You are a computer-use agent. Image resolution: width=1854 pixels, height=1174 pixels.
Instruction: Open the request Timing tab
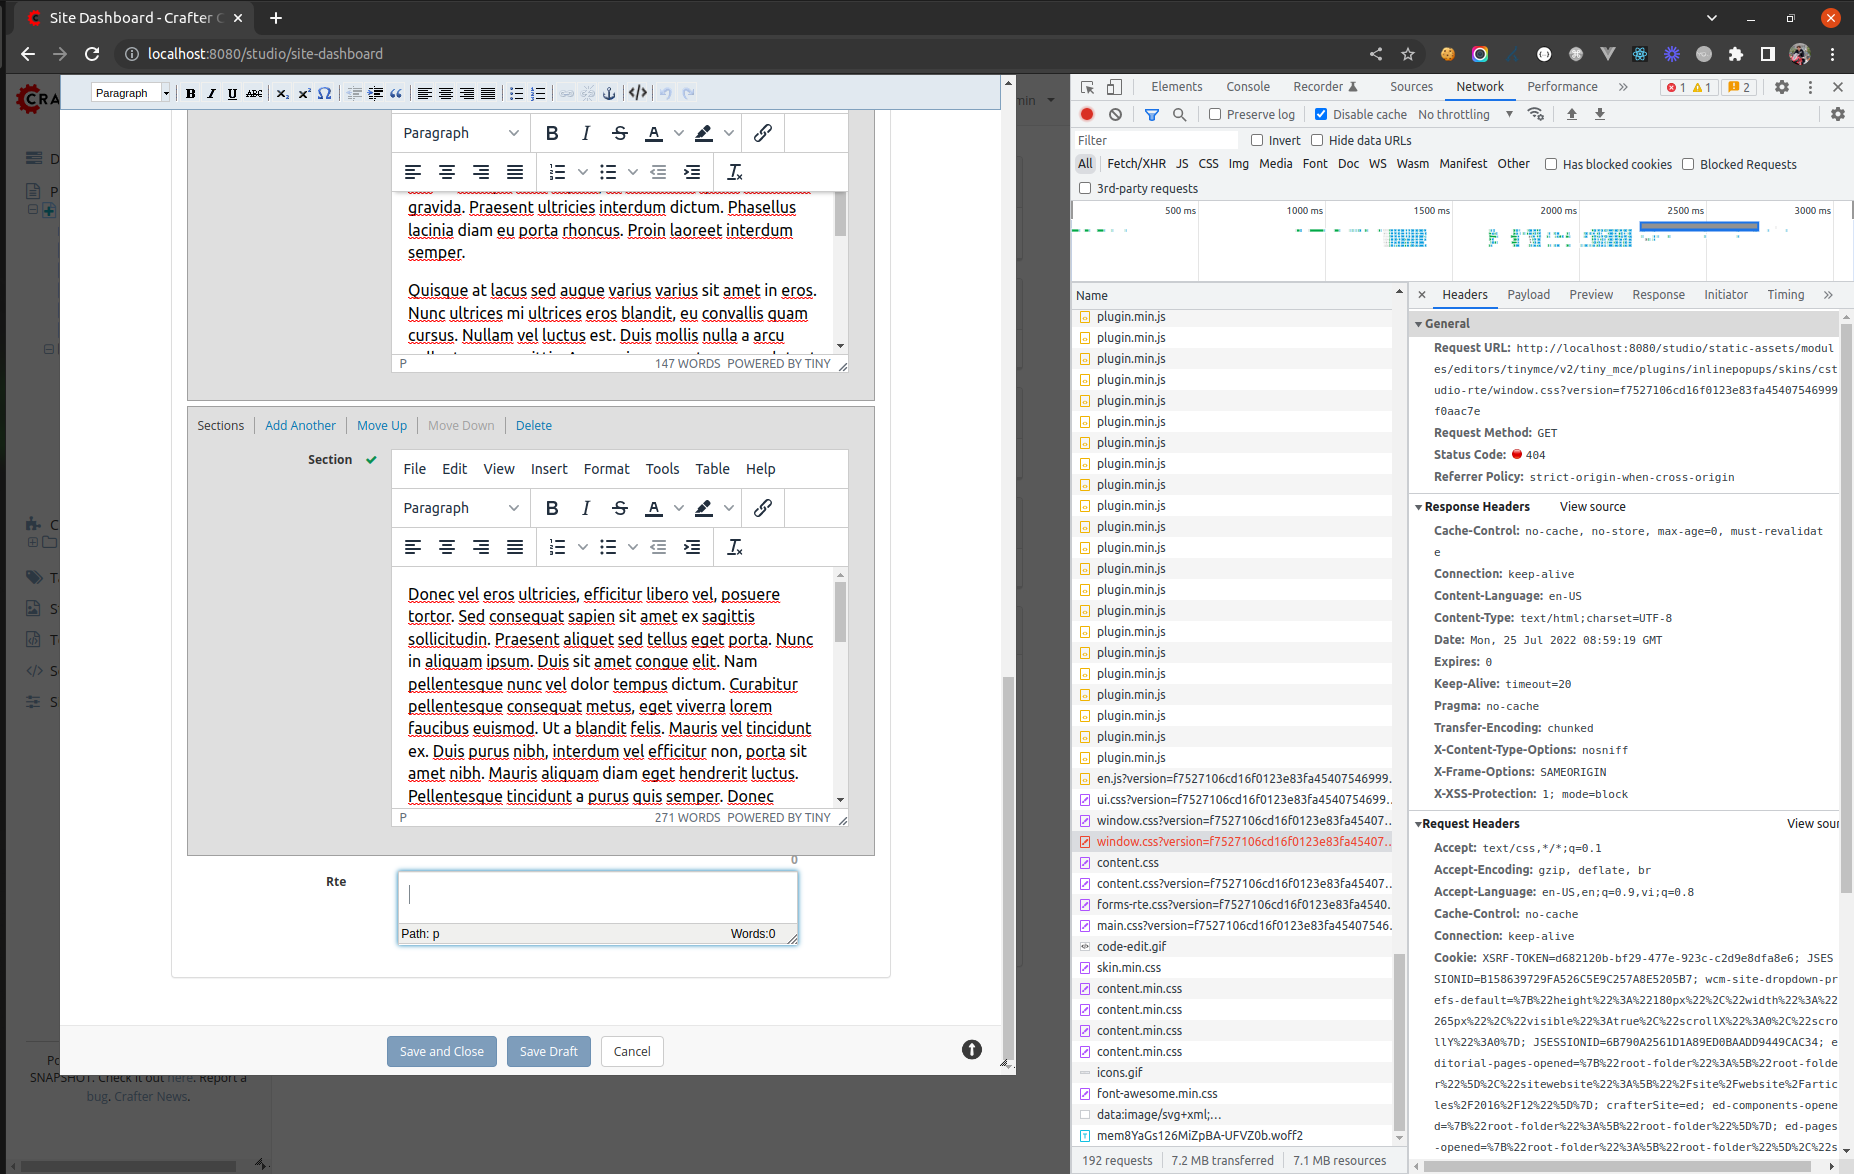(1785, 295)
